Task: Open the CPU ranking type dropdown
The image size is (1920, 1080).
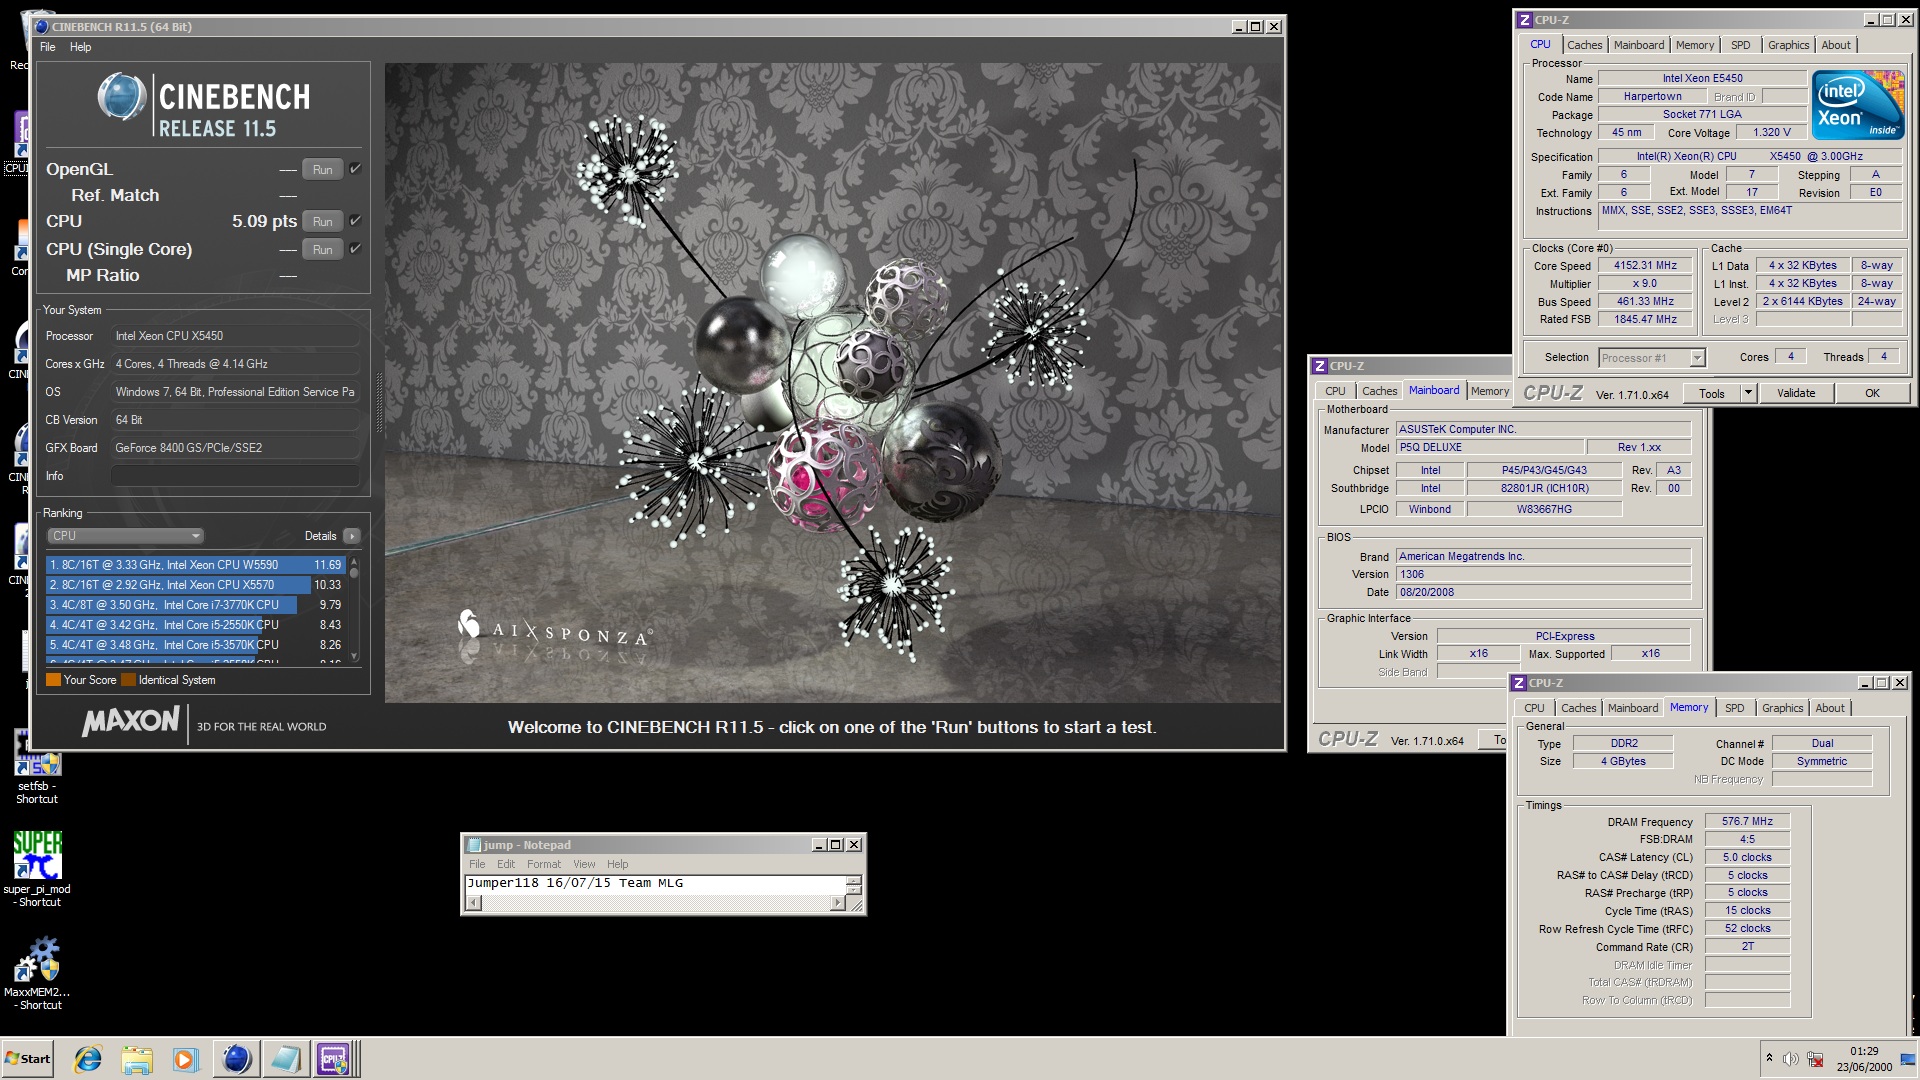Action: click(125, 536)
